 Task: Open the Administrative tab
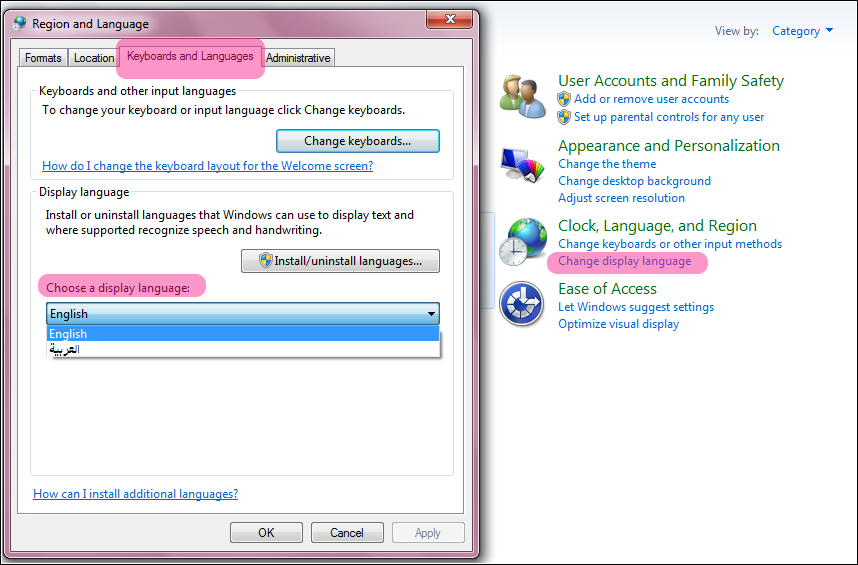coord(298,58)
